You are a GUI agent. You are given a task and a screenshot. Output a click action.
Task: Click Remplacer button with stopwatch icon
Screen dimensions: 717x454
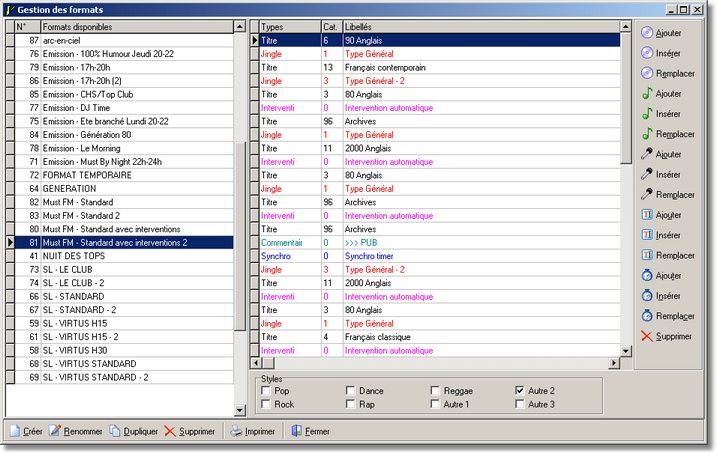pyautogui.click(x=668, y=316)
